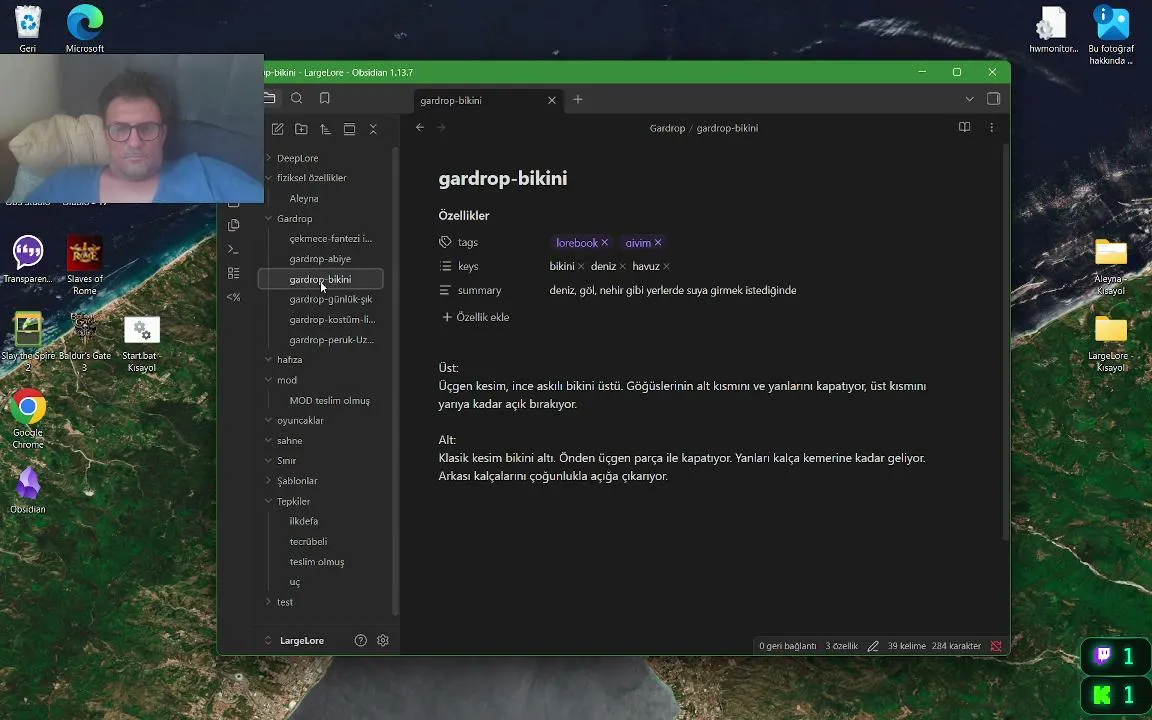Click the keys property list icon
The width and height of the screenshot is (1152, 720).
coord(445,267)
